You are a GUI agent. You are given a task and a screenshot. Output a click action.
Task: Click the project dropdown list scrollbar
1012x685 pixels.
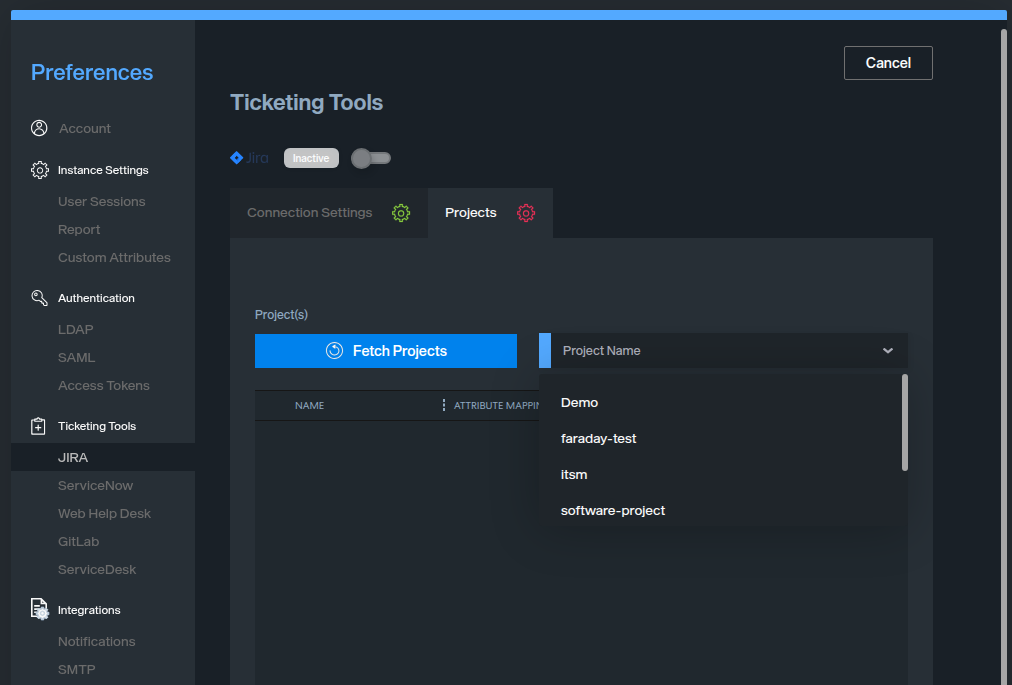(904, 422)
